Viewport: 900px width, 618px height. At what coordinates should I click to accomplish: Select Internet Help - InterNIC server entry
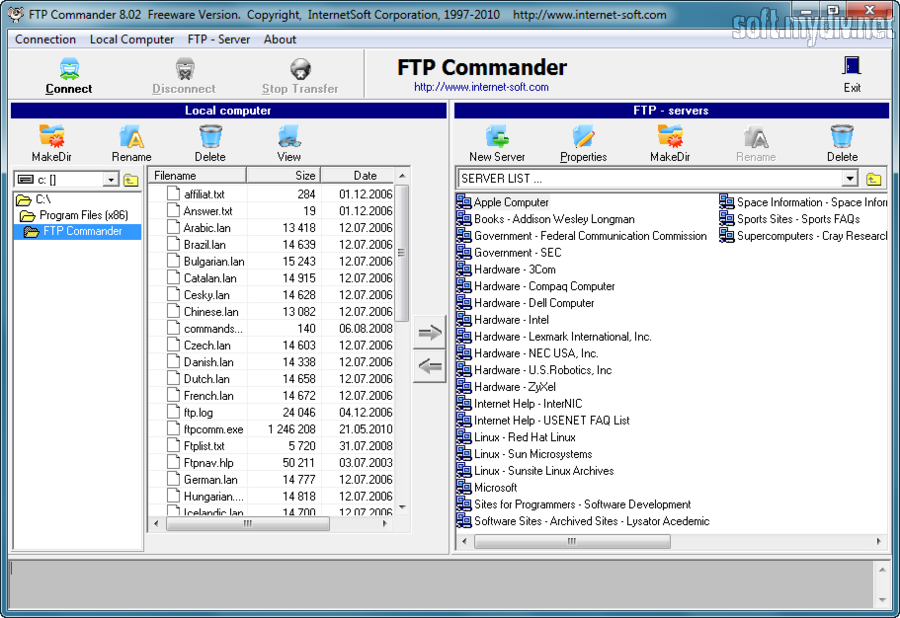[528, 403]
